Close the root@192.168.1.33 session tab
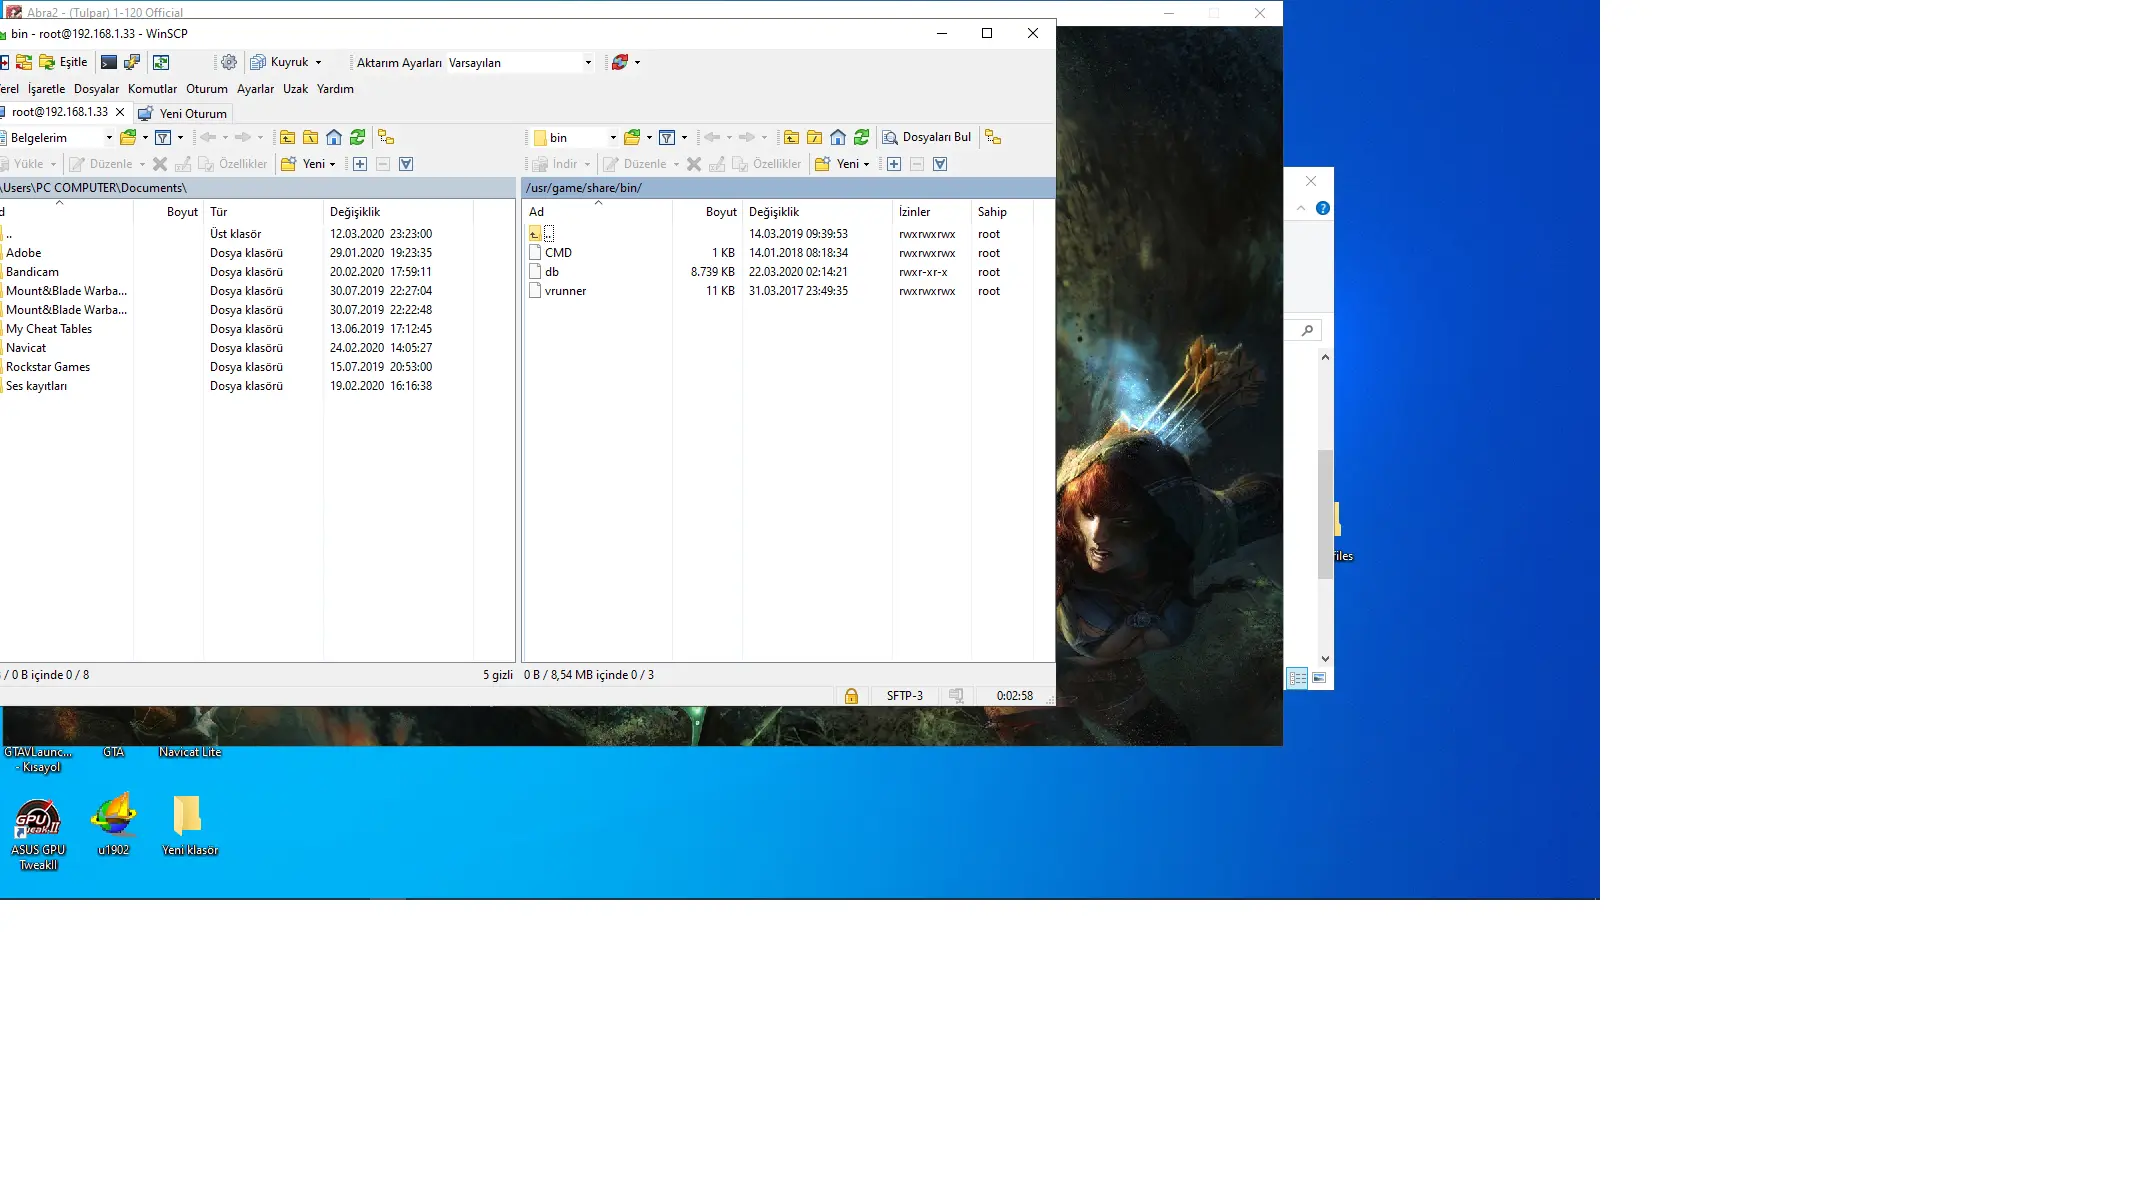2131x1198 pixels. tap(120, 112)
